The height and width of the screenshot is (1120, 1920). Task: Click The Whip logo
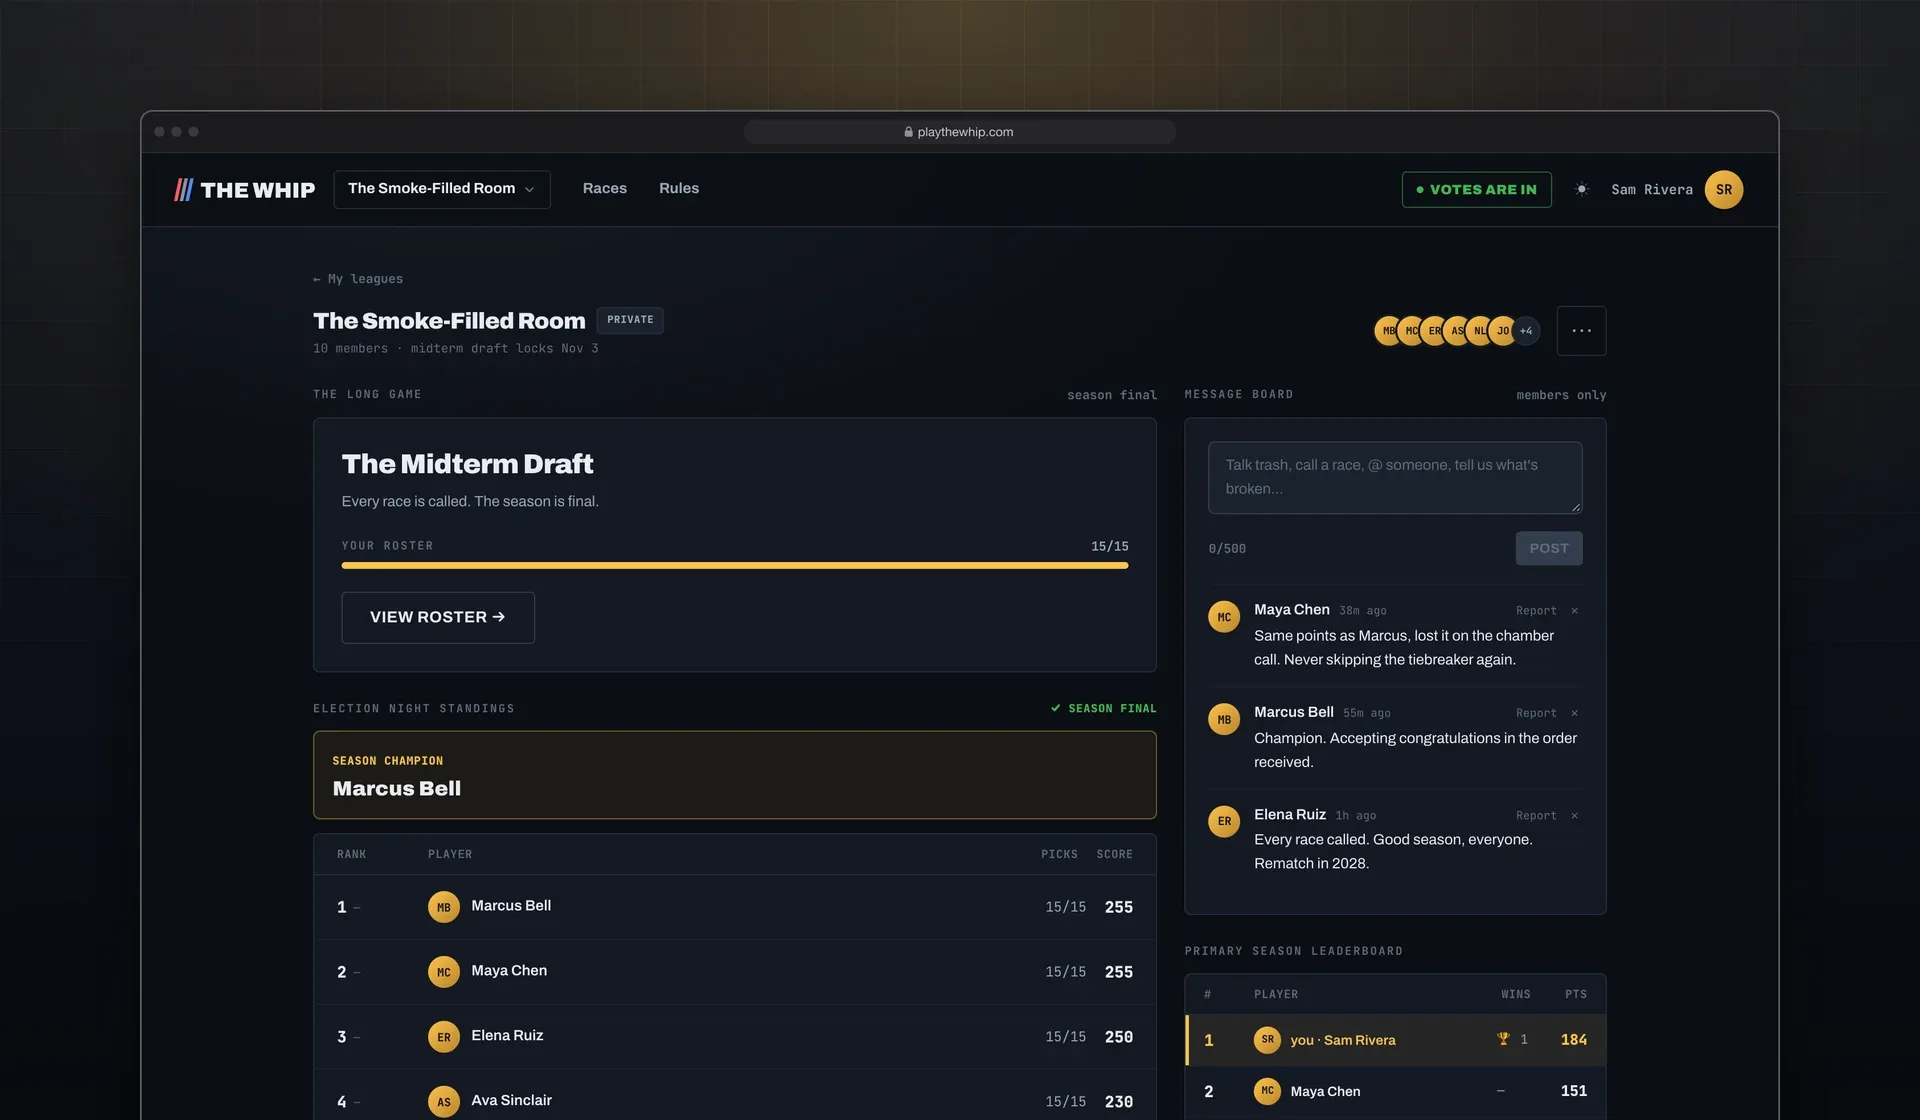click(x=244, y=190)
